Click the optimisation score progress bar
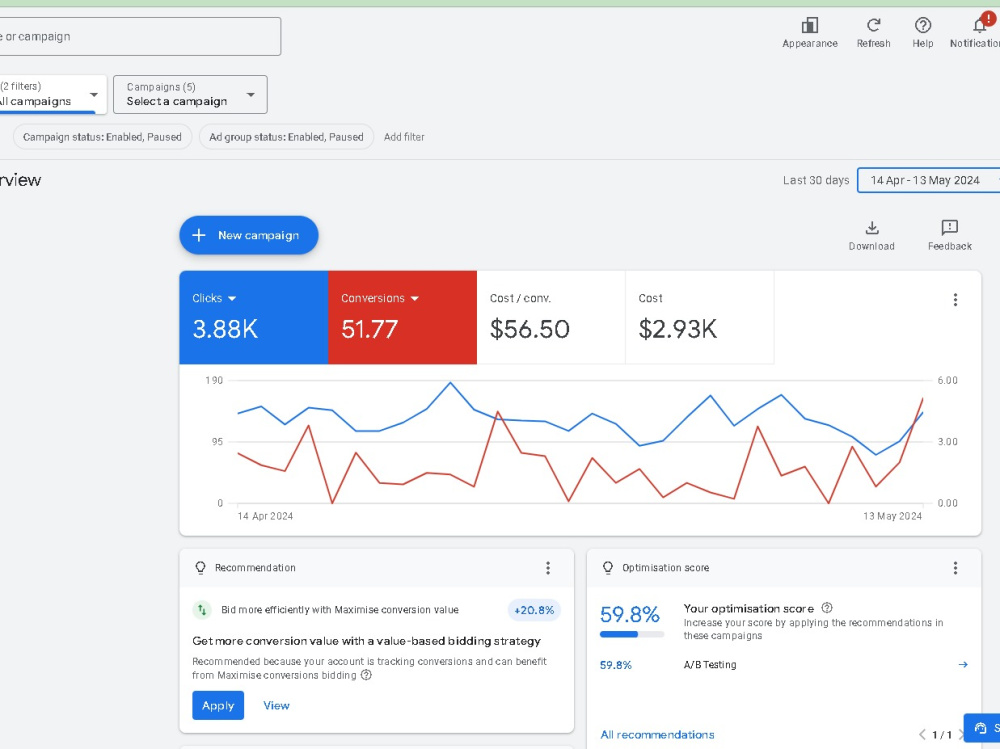This screenshot has height=749, width=1000. pos(631,634)
